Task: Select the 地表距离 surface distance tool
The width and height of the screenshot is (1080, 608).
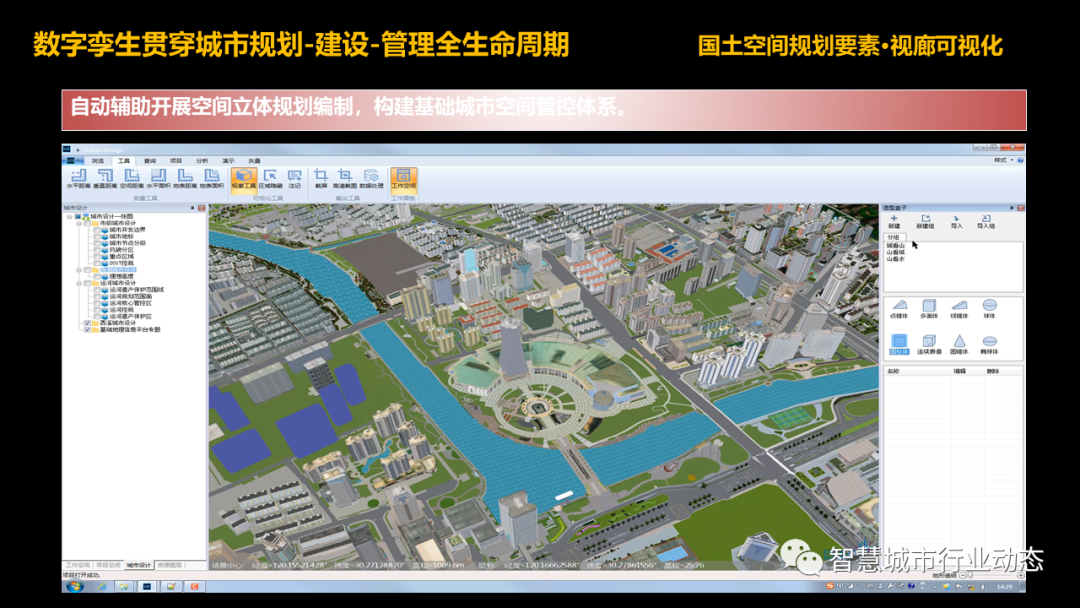Action: (x=185, y=179)
